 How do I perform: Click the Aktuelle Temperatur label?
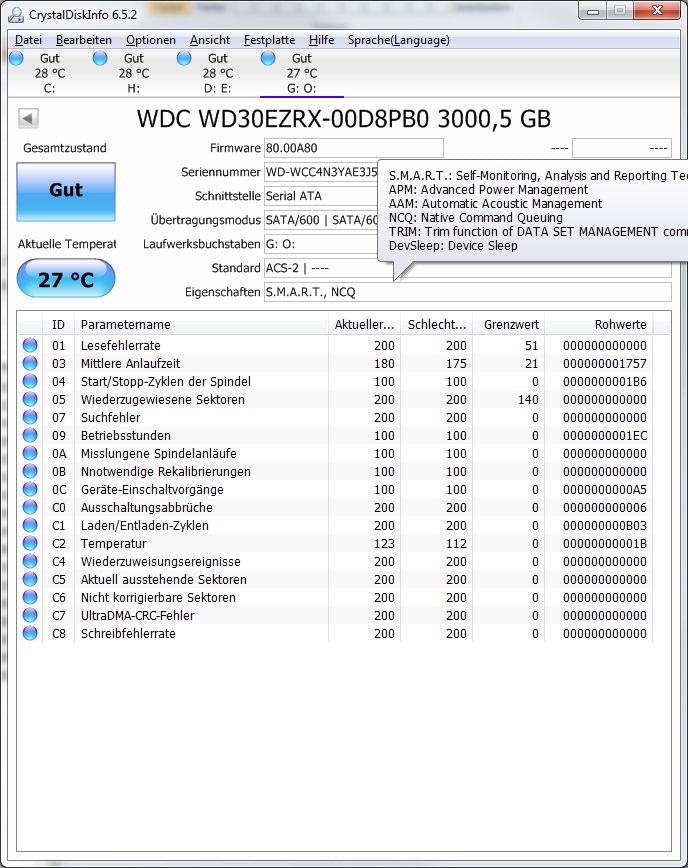coord(67,244)
